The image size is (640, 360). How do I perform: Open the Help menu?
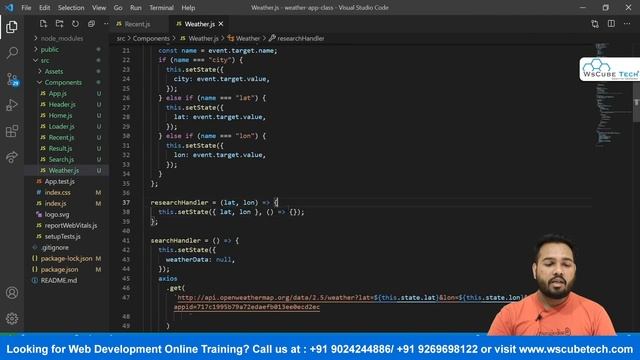(x=188, y=8)
